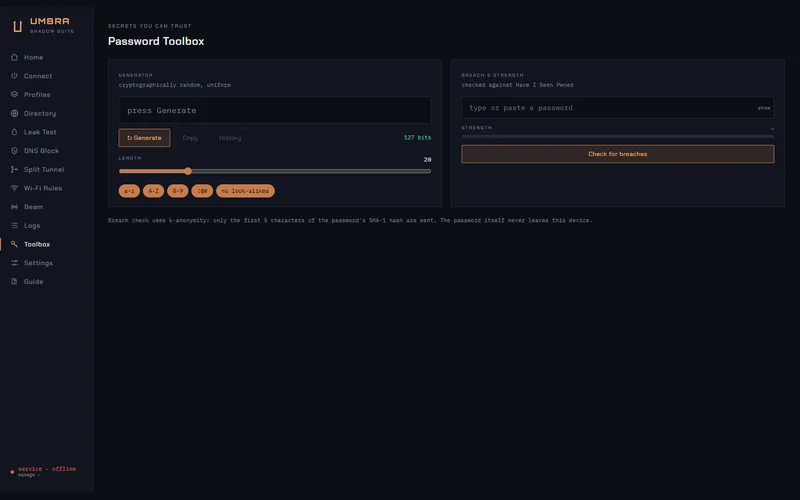Click the Split Tunnel branch icon

point(14,169)
